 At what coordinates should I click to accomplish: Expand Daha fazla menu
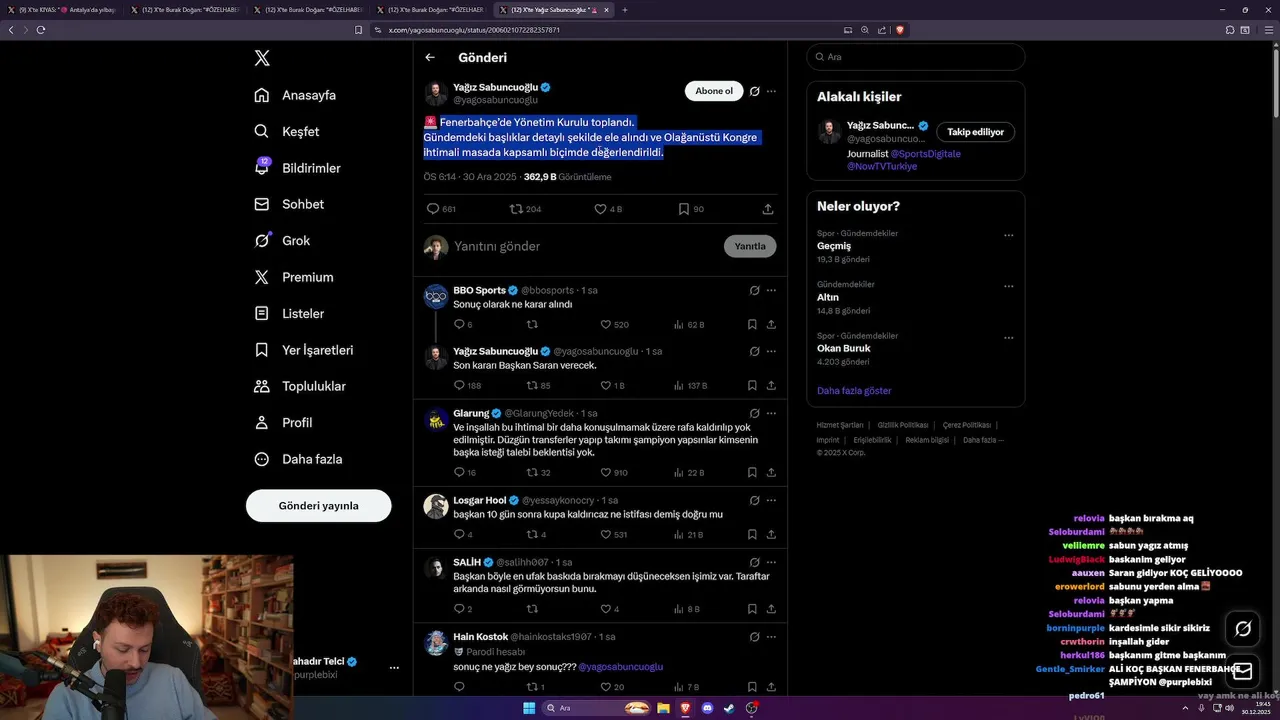point(297,459)
